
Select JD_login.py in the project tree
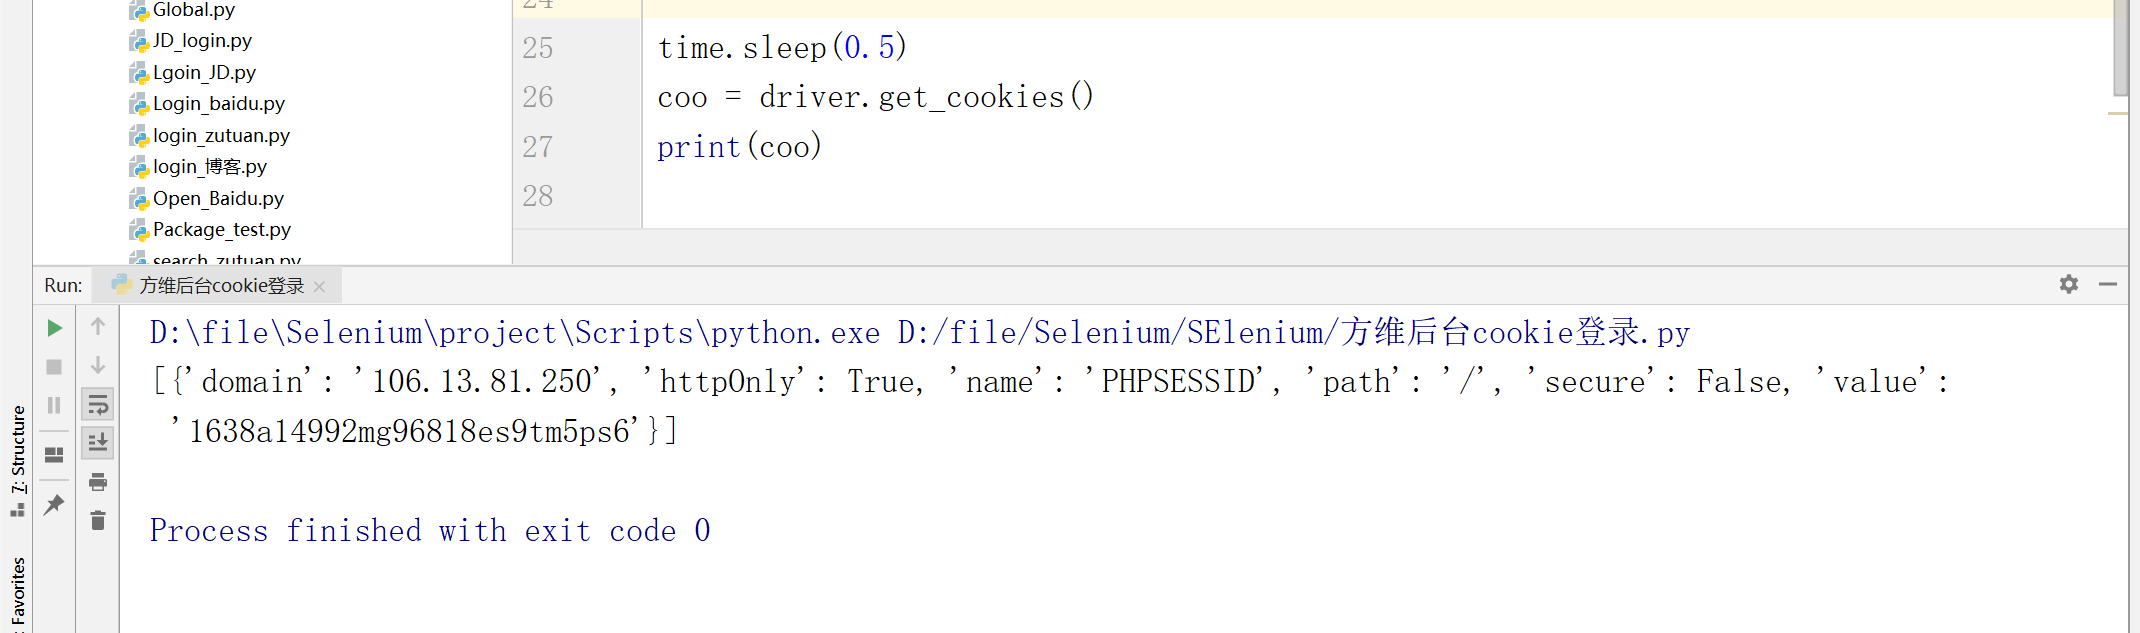pyautogui.click(x=202, y=41)
